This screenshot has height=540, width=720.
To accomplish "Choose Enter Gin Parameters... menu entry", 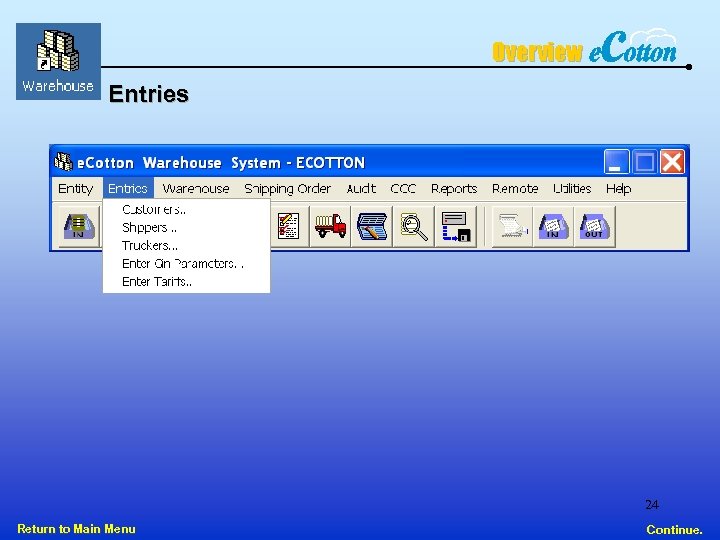I will pos(186,264).
